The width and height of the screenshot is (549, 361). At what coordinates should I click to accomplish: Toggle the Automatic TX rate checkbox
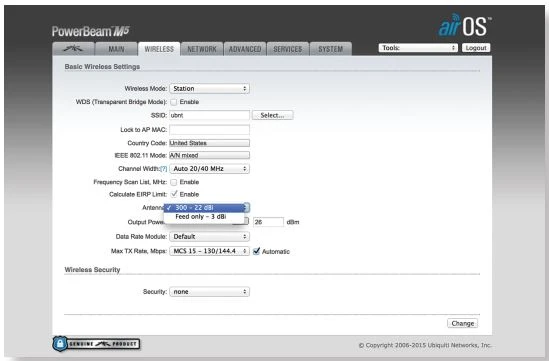coord(256,251)
